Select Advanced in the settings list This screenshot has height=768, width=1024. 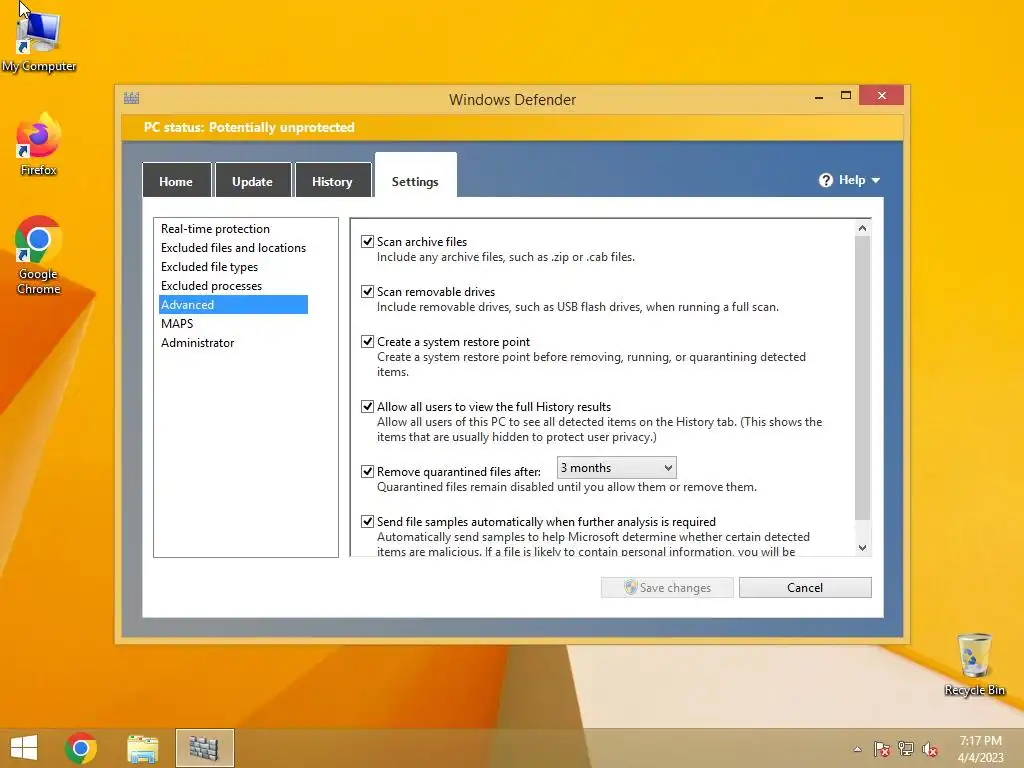233,304
